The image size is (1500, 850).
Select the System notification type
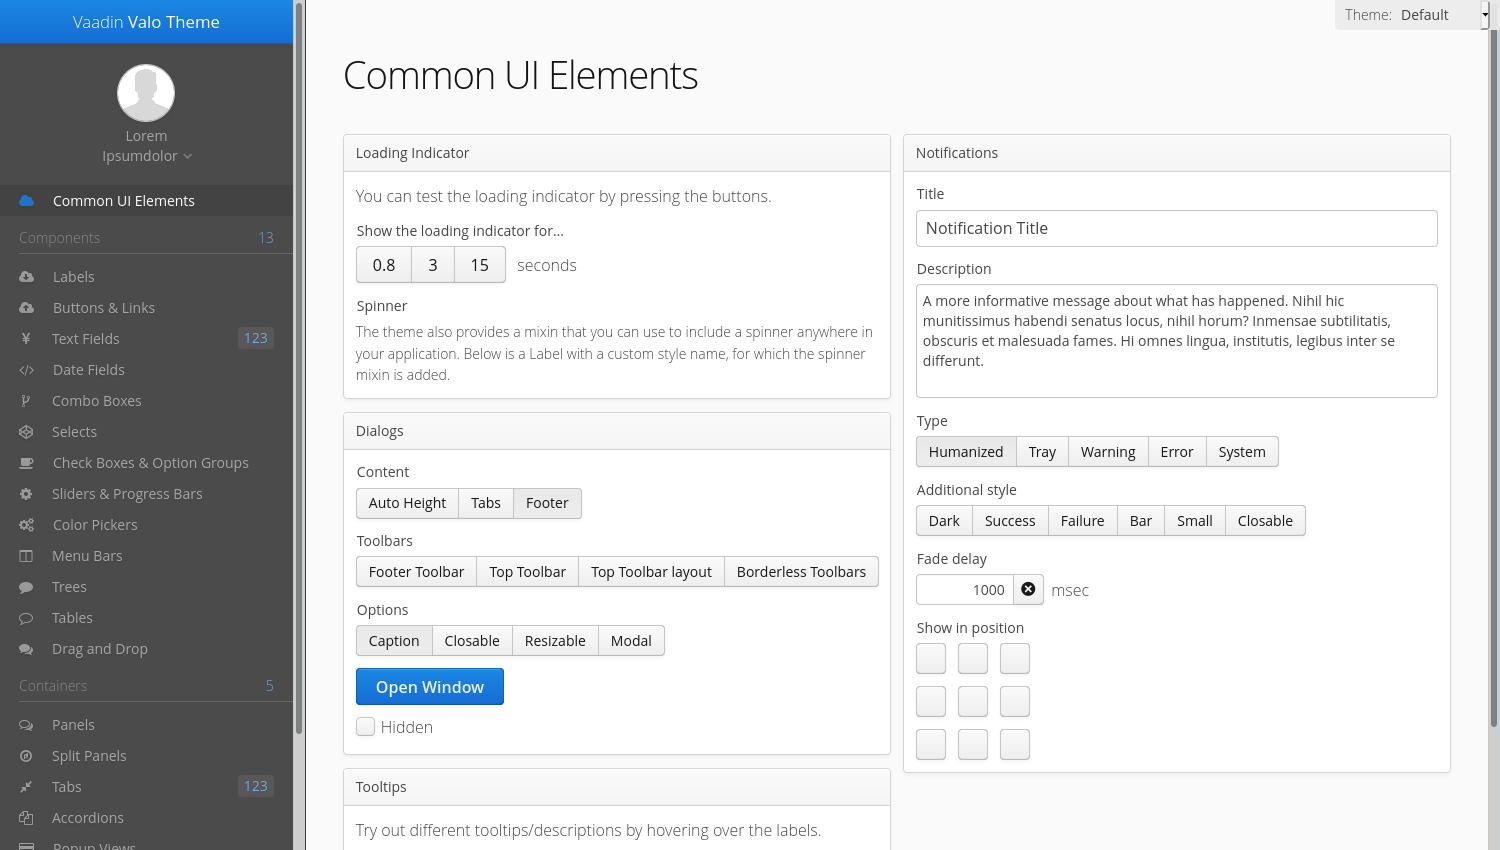click(x=1242, y=452)
